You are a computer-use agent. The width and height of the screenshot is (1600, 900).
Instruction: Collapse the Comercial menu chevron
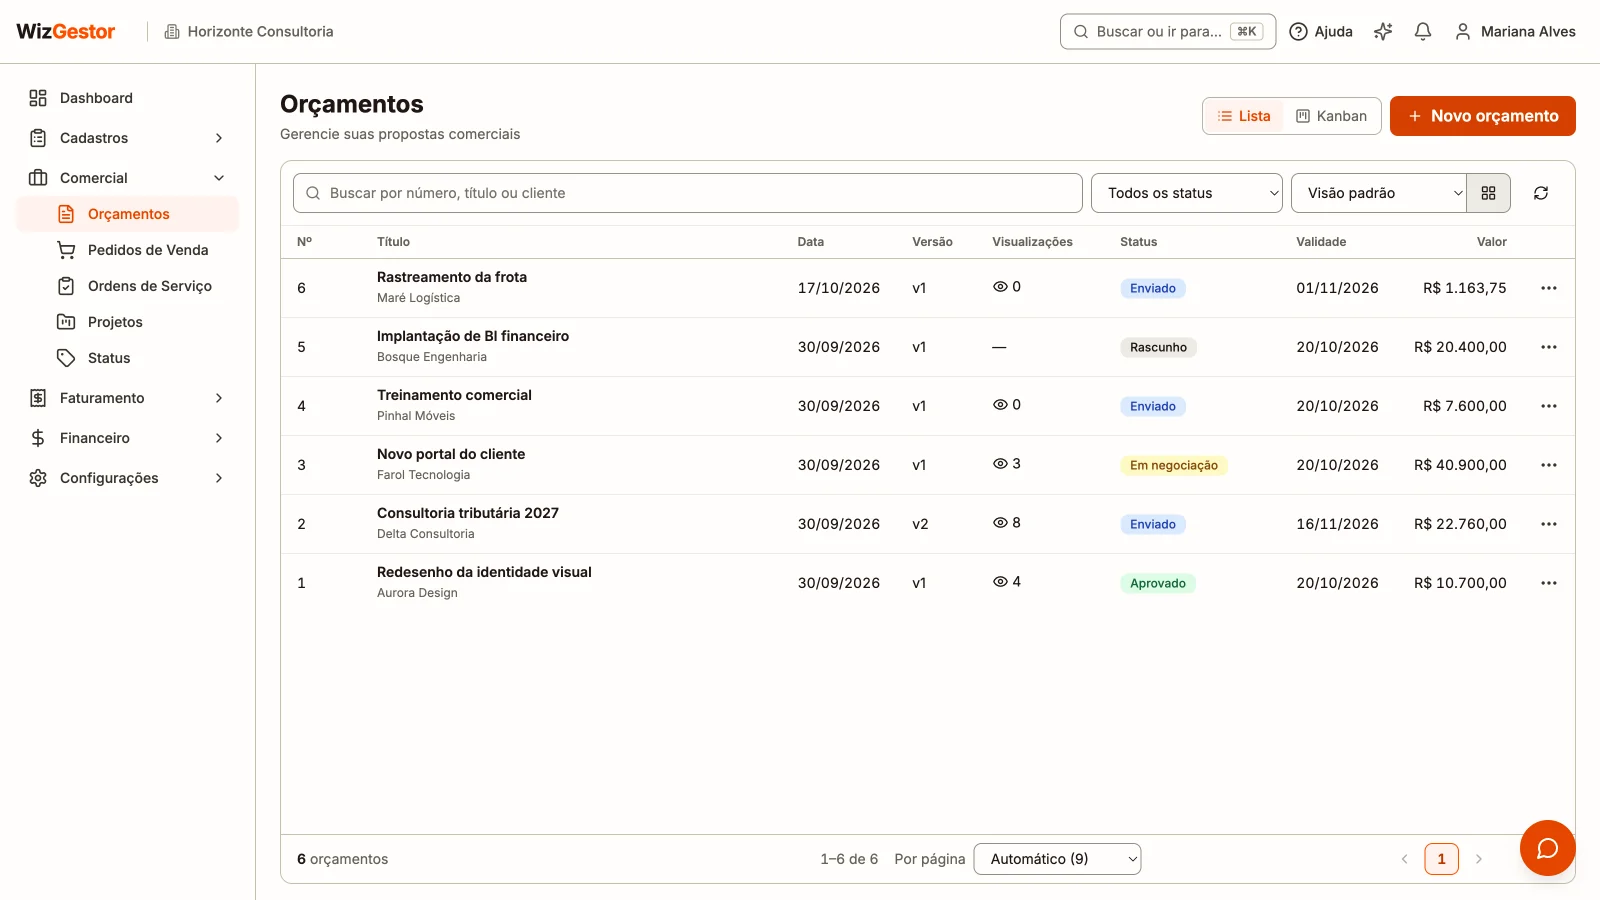tap(219, 178)
